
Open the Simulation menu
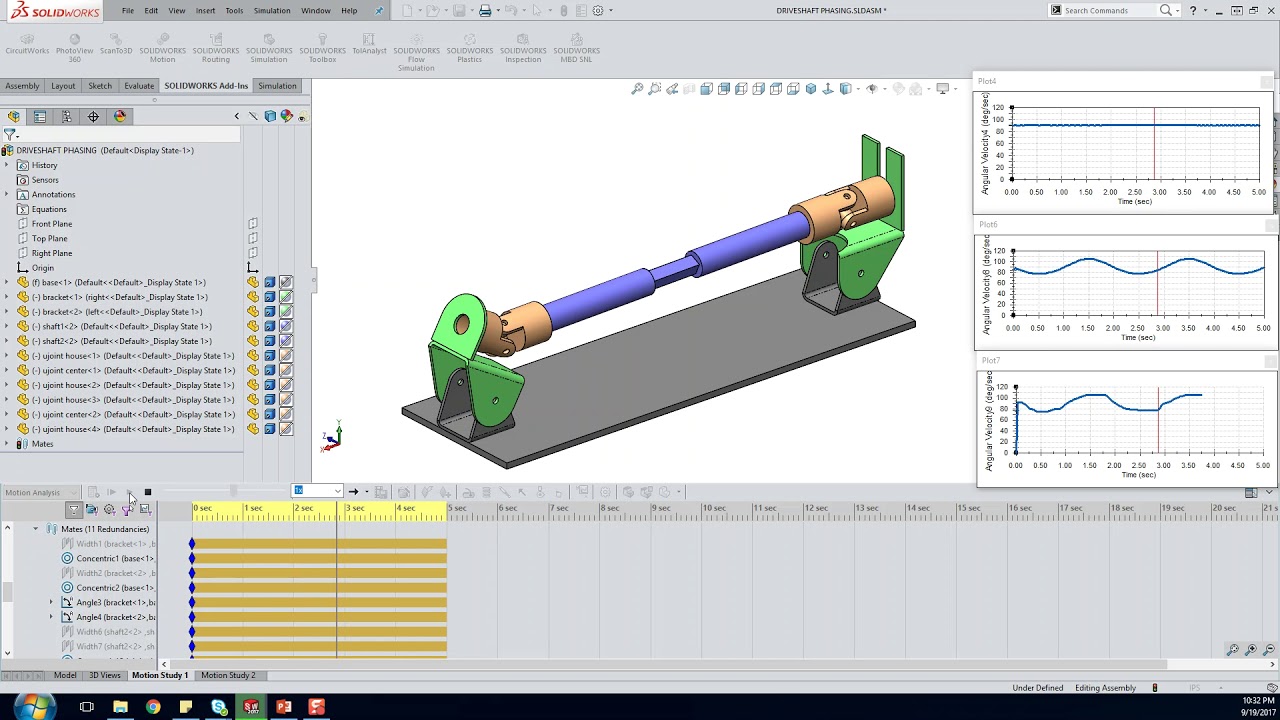coord(271,10)
